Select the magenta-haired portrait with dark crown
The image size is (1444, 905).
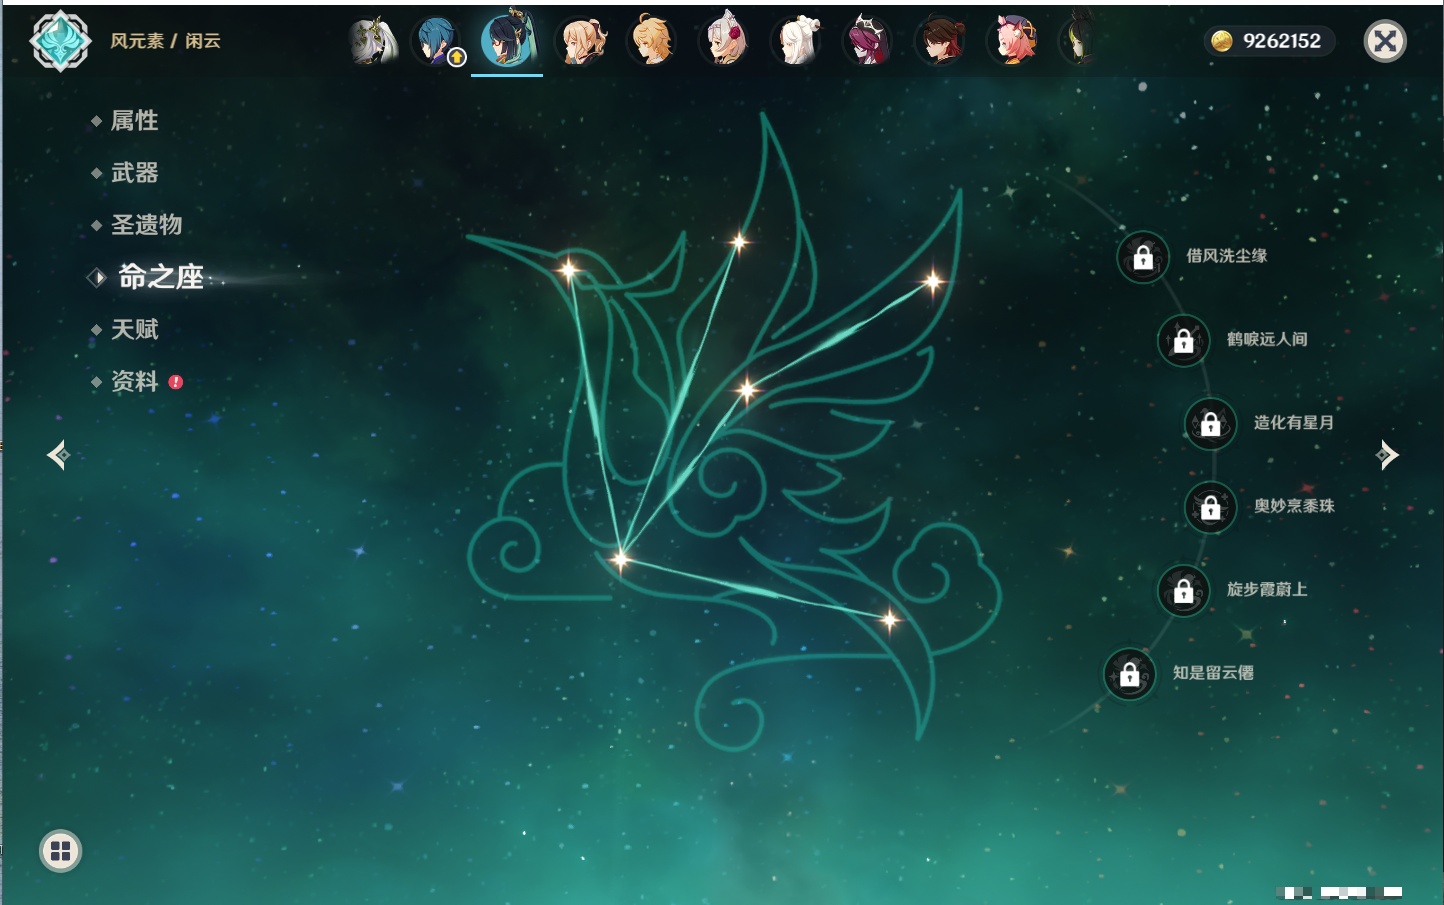tap(868, 41)
